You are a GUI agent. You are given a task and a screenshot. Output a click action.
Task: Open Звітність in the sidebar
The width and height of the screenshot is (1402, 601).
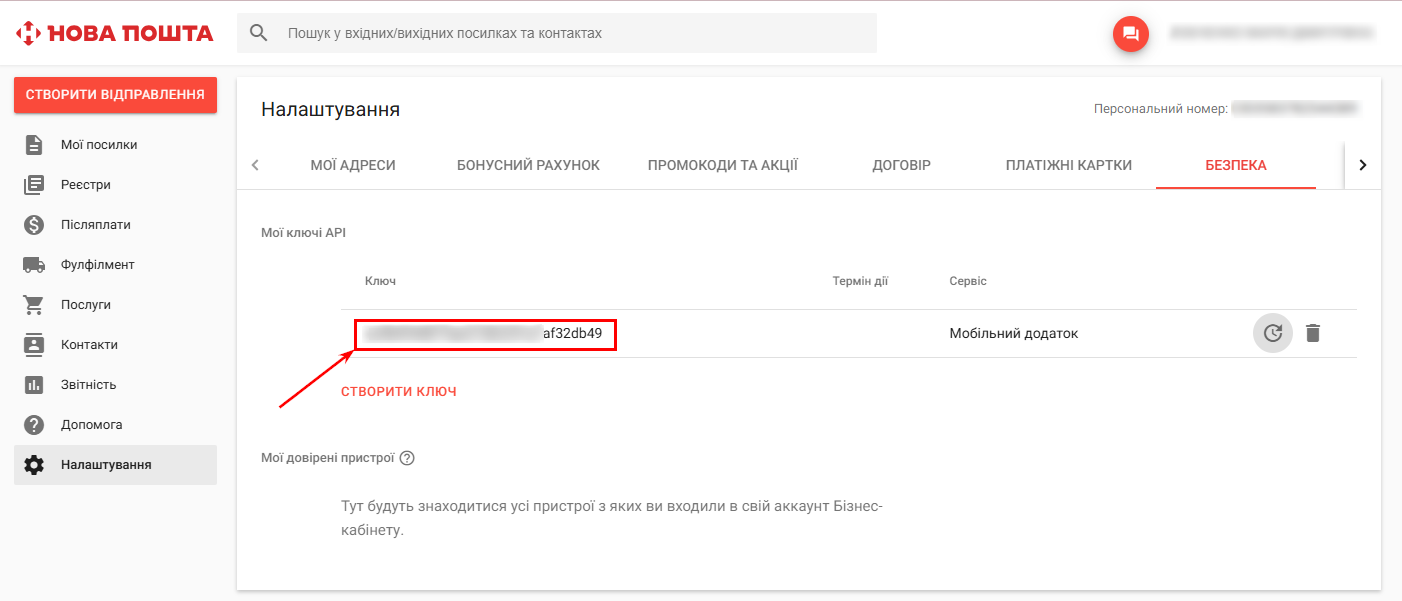88,385
